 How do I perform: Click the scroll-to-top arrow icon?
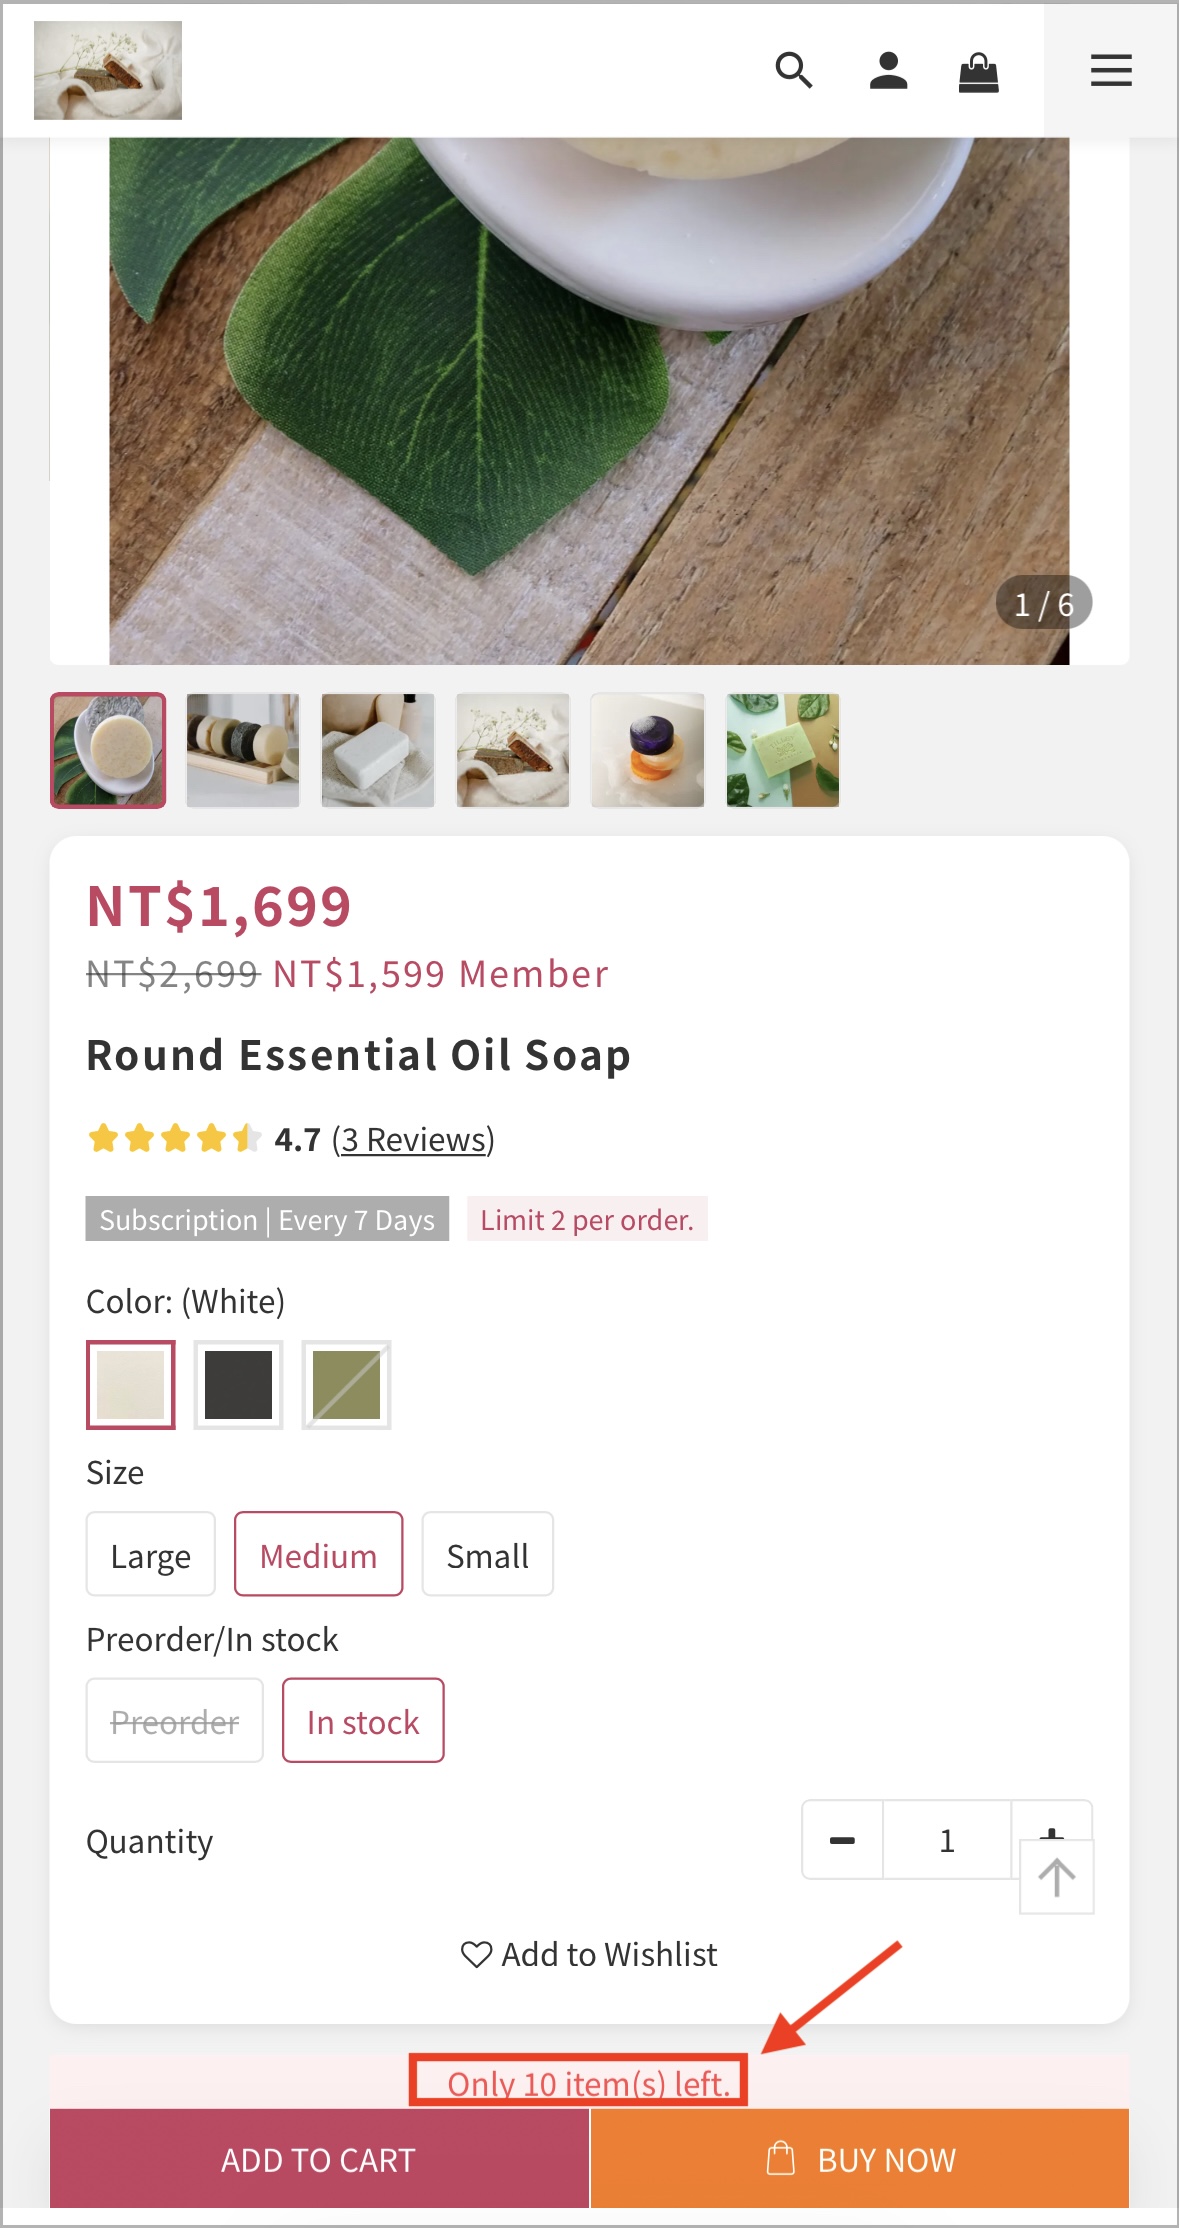point(1056,1877)
